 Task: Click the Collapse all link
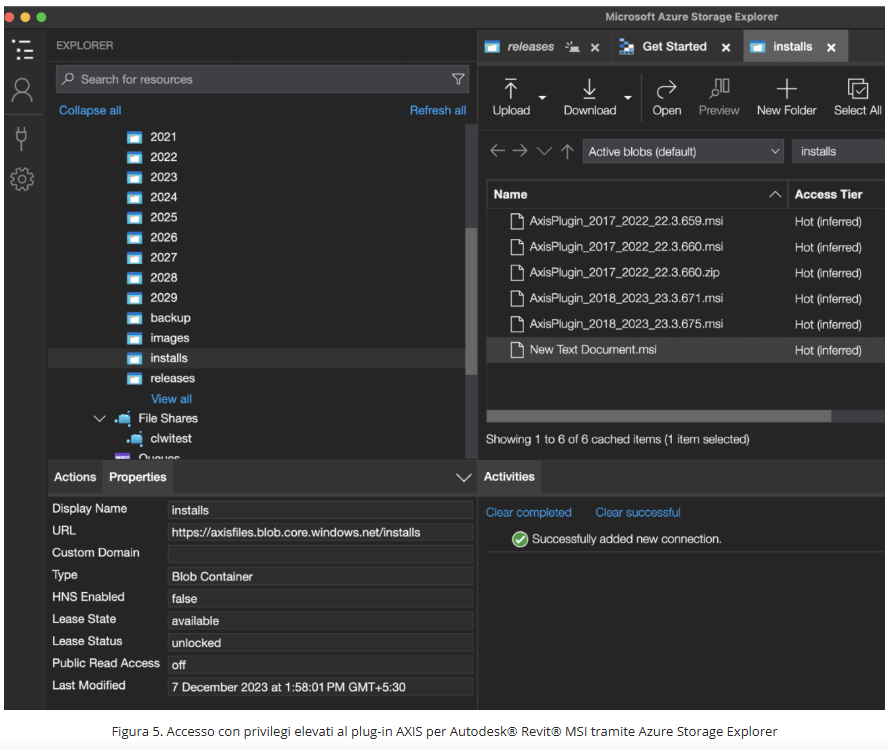point(90,110)
